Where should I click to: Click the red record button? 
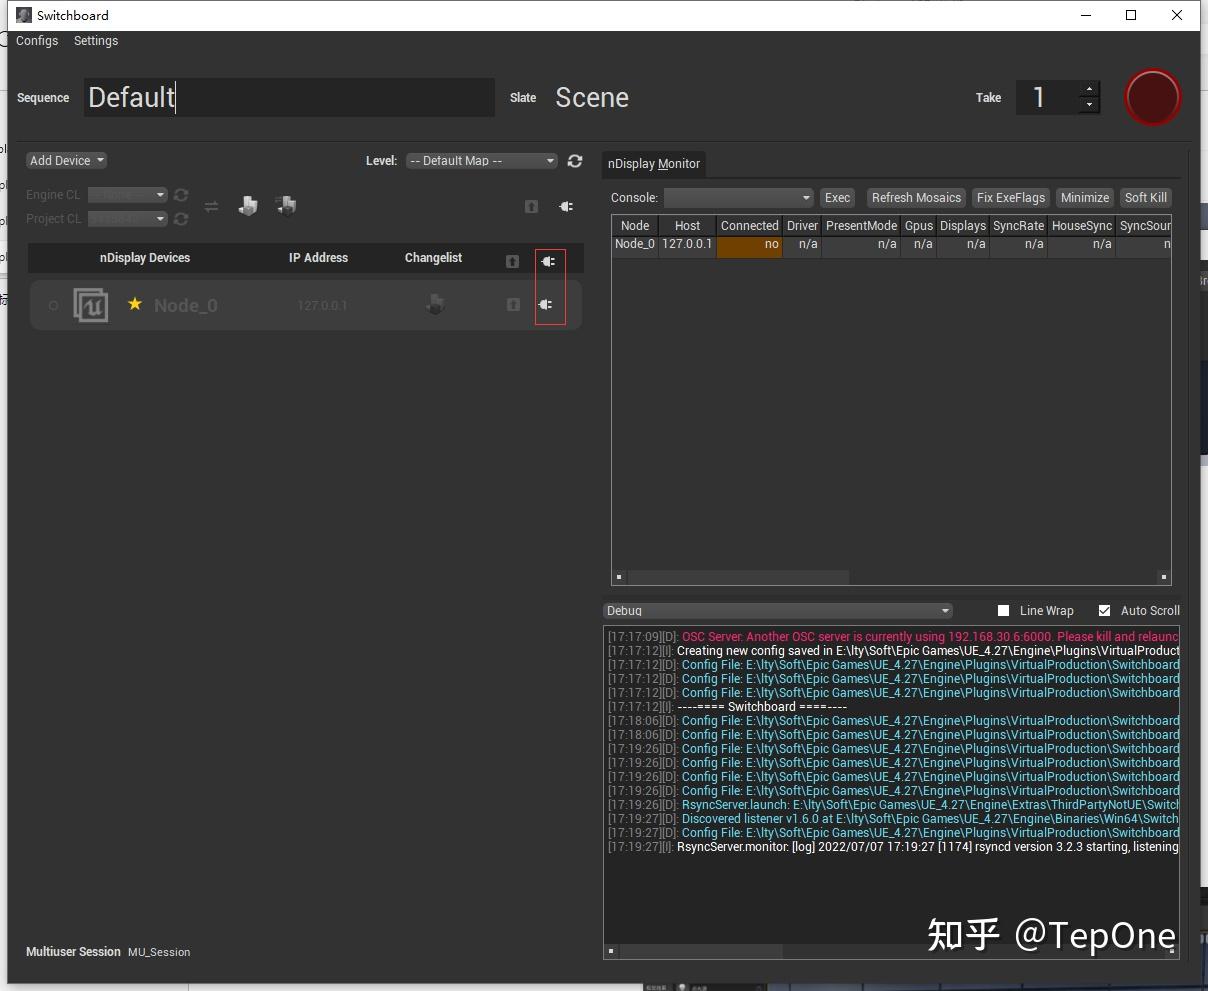point(1152,97)
